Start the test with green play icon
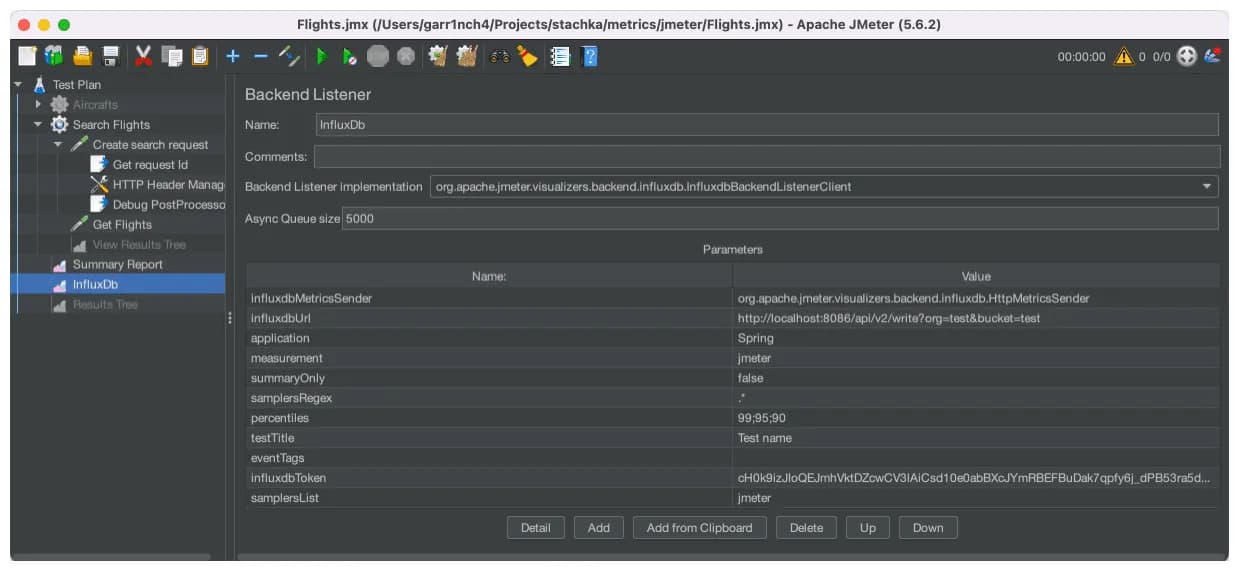This screenshot has width=1239, height=571. click(321, 57)
